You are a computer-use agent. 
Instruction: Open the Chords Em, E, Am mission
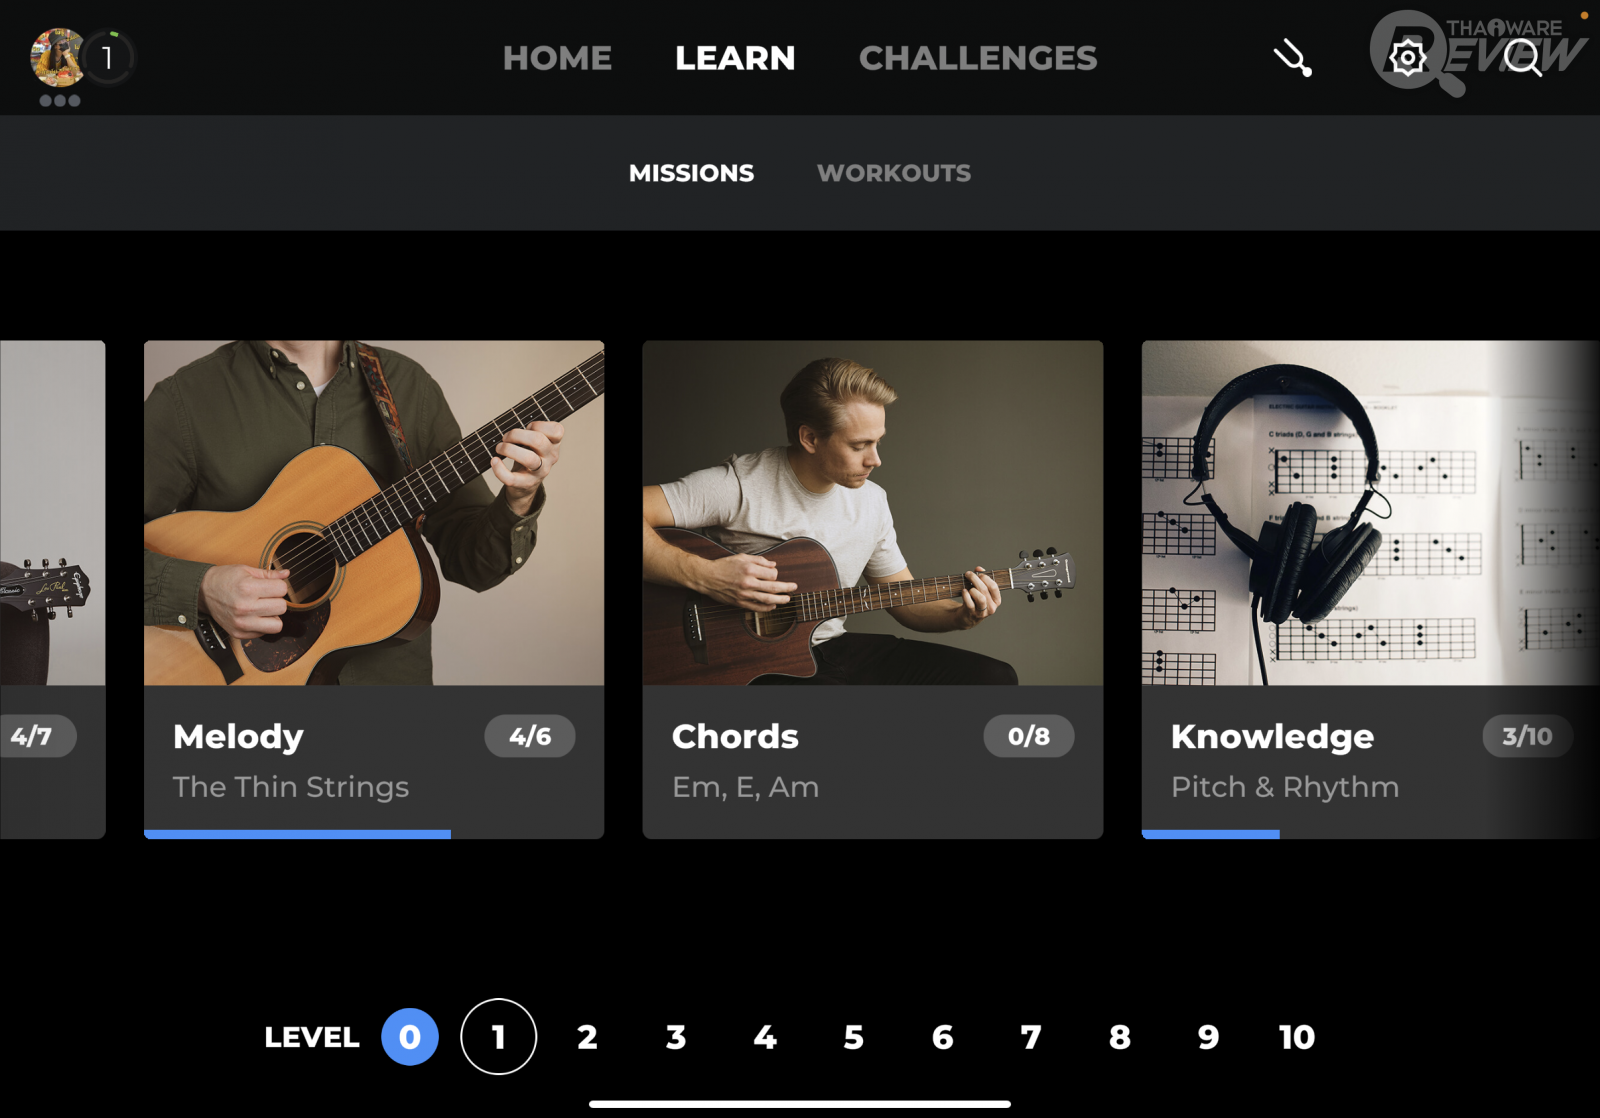click(x=872, y=540)
